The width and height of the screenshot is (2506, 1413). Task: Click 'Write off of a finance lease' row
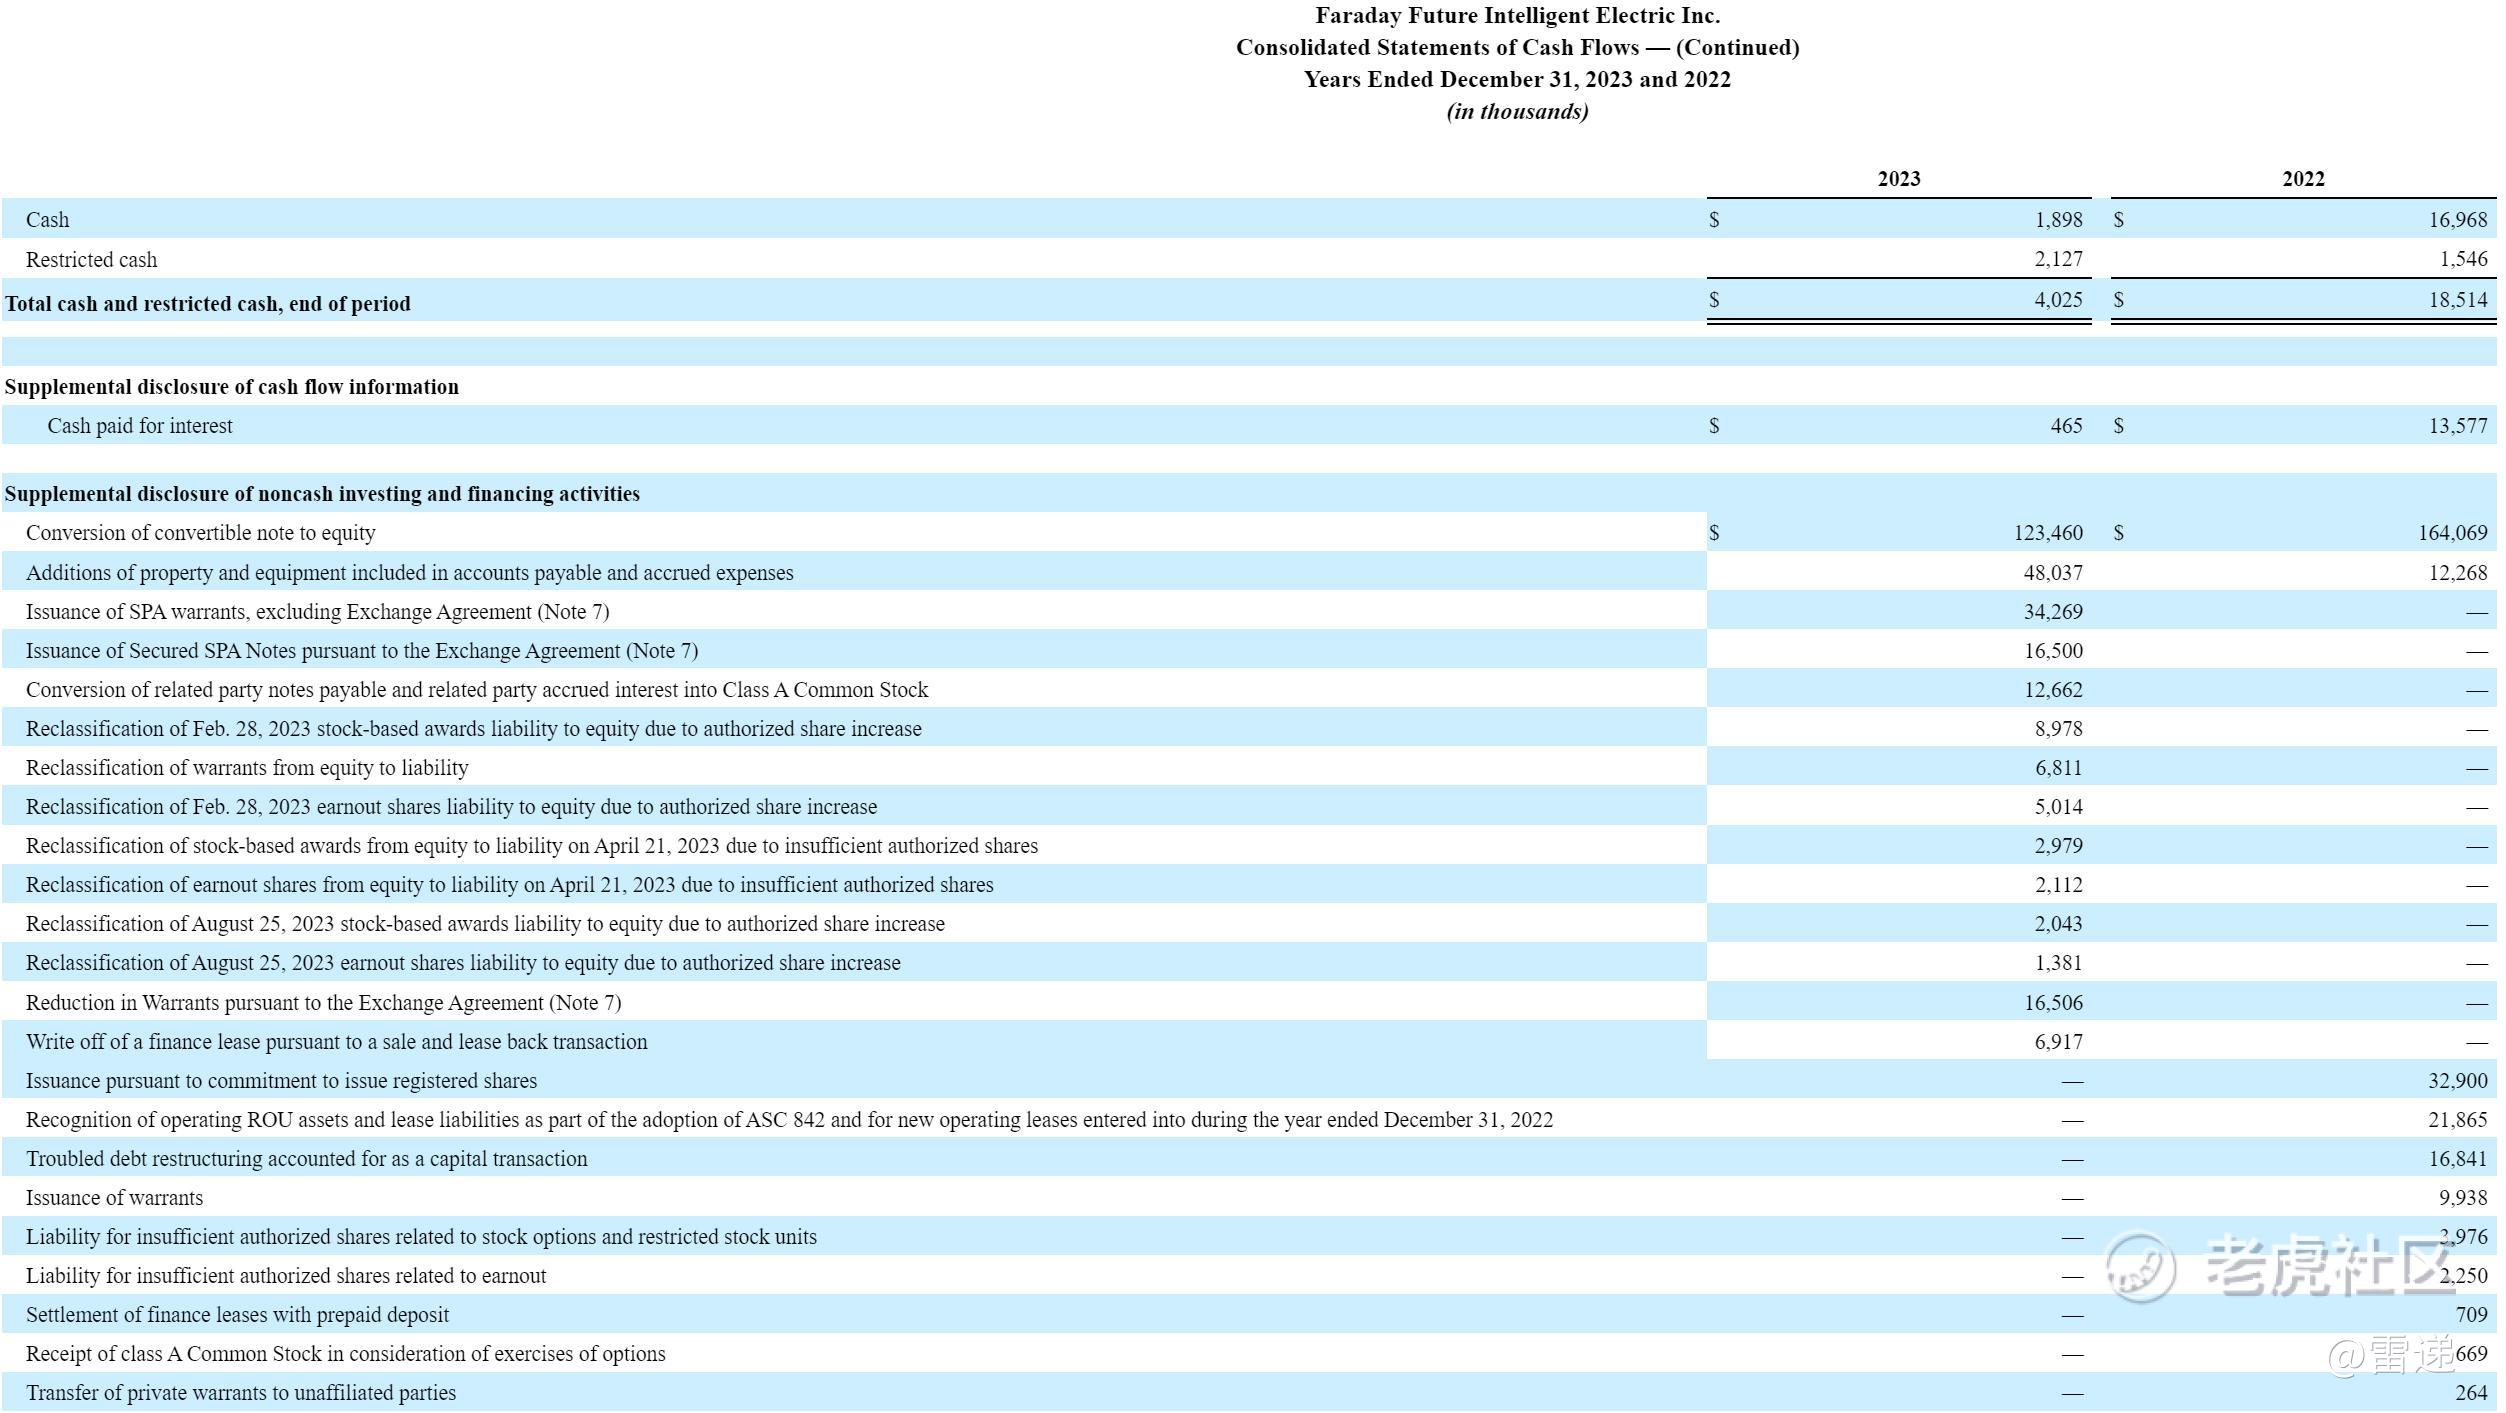point(336,1042)
